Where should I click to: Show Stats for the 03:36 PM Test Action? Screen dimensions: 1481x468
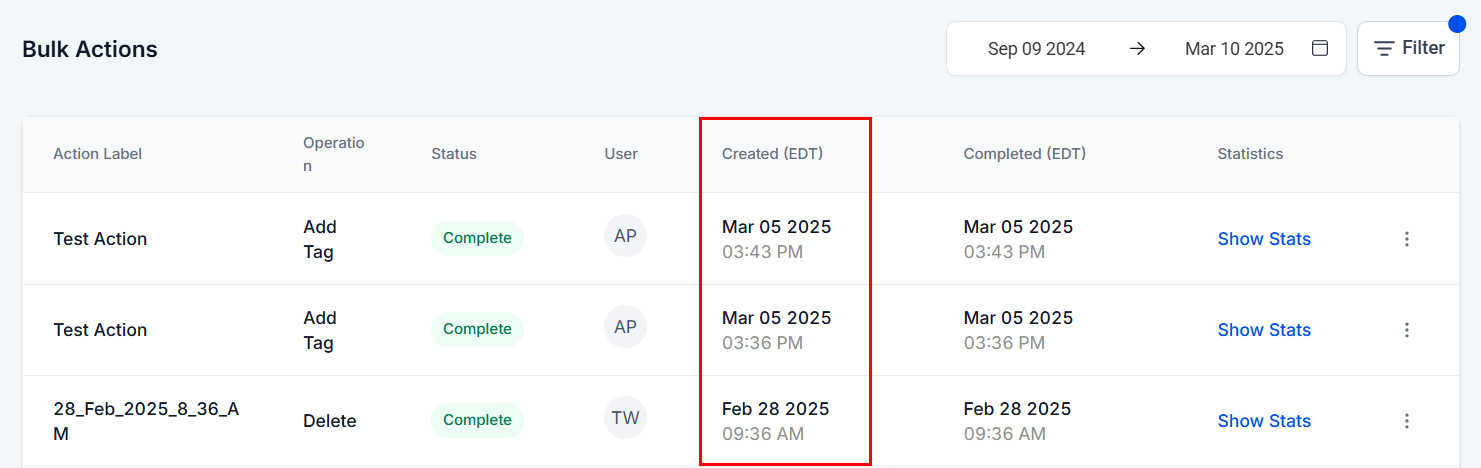click(1264, 330)
